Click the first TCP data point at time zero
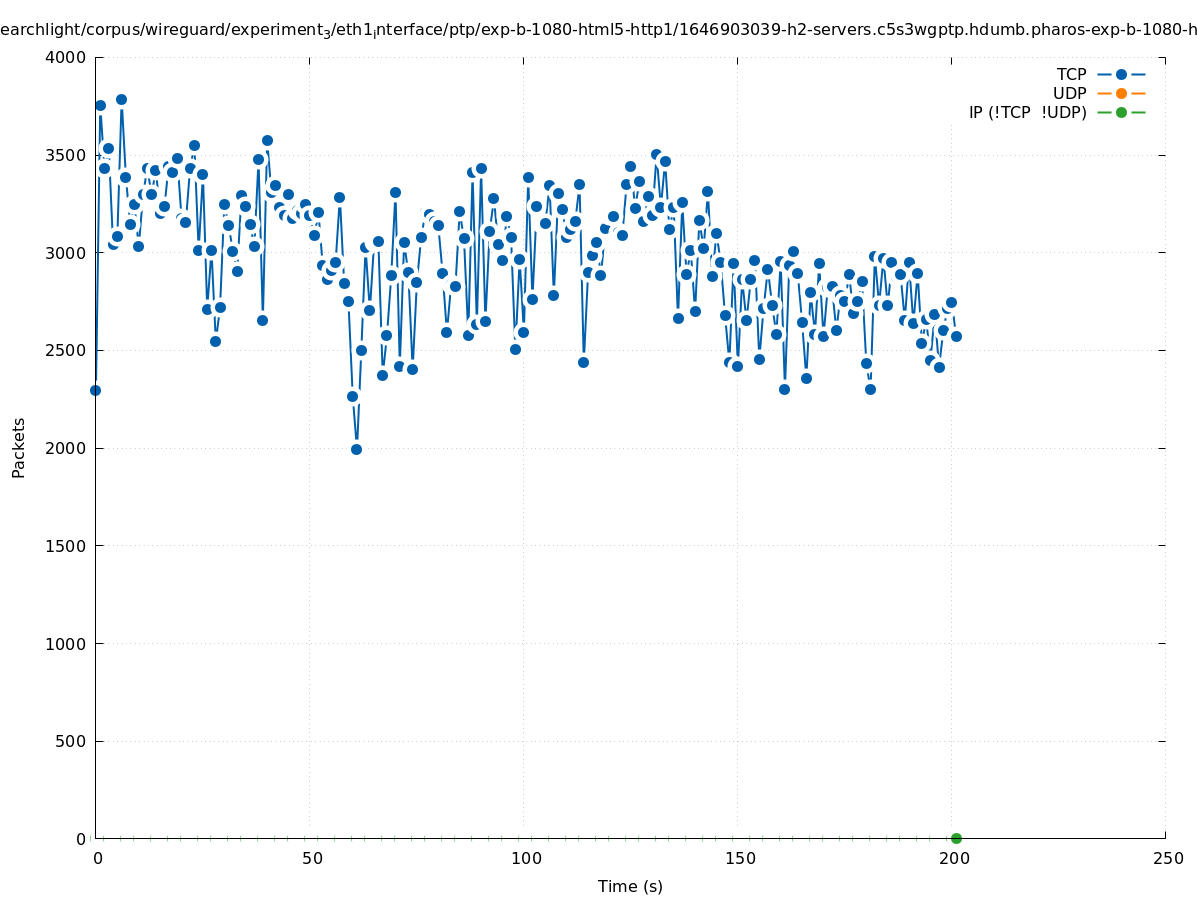 [95, 390]
